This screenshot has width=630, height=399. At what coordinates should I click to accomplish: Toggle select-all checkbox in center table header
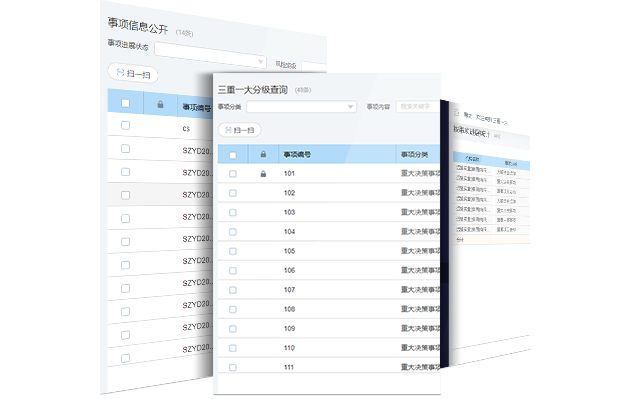tap(233, 155)
